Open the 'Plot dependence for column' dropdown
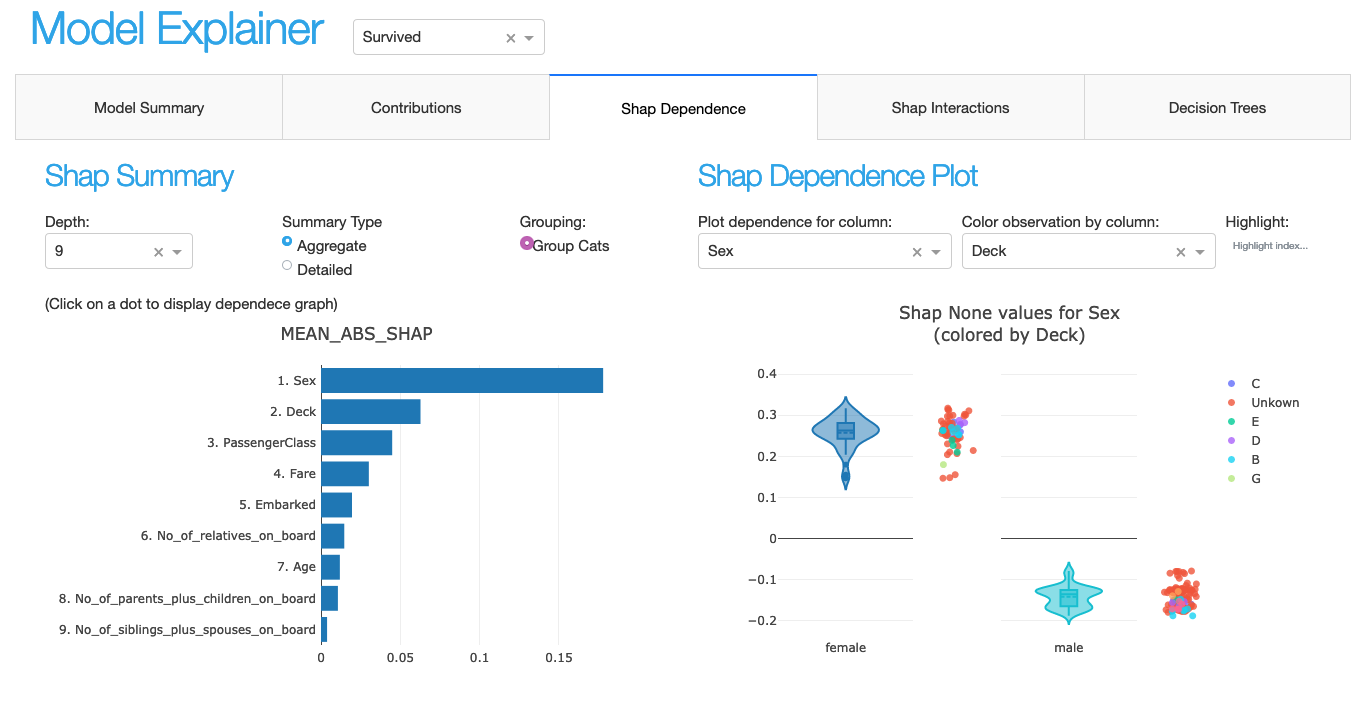Screen dimensions: 1366x719 936,251
